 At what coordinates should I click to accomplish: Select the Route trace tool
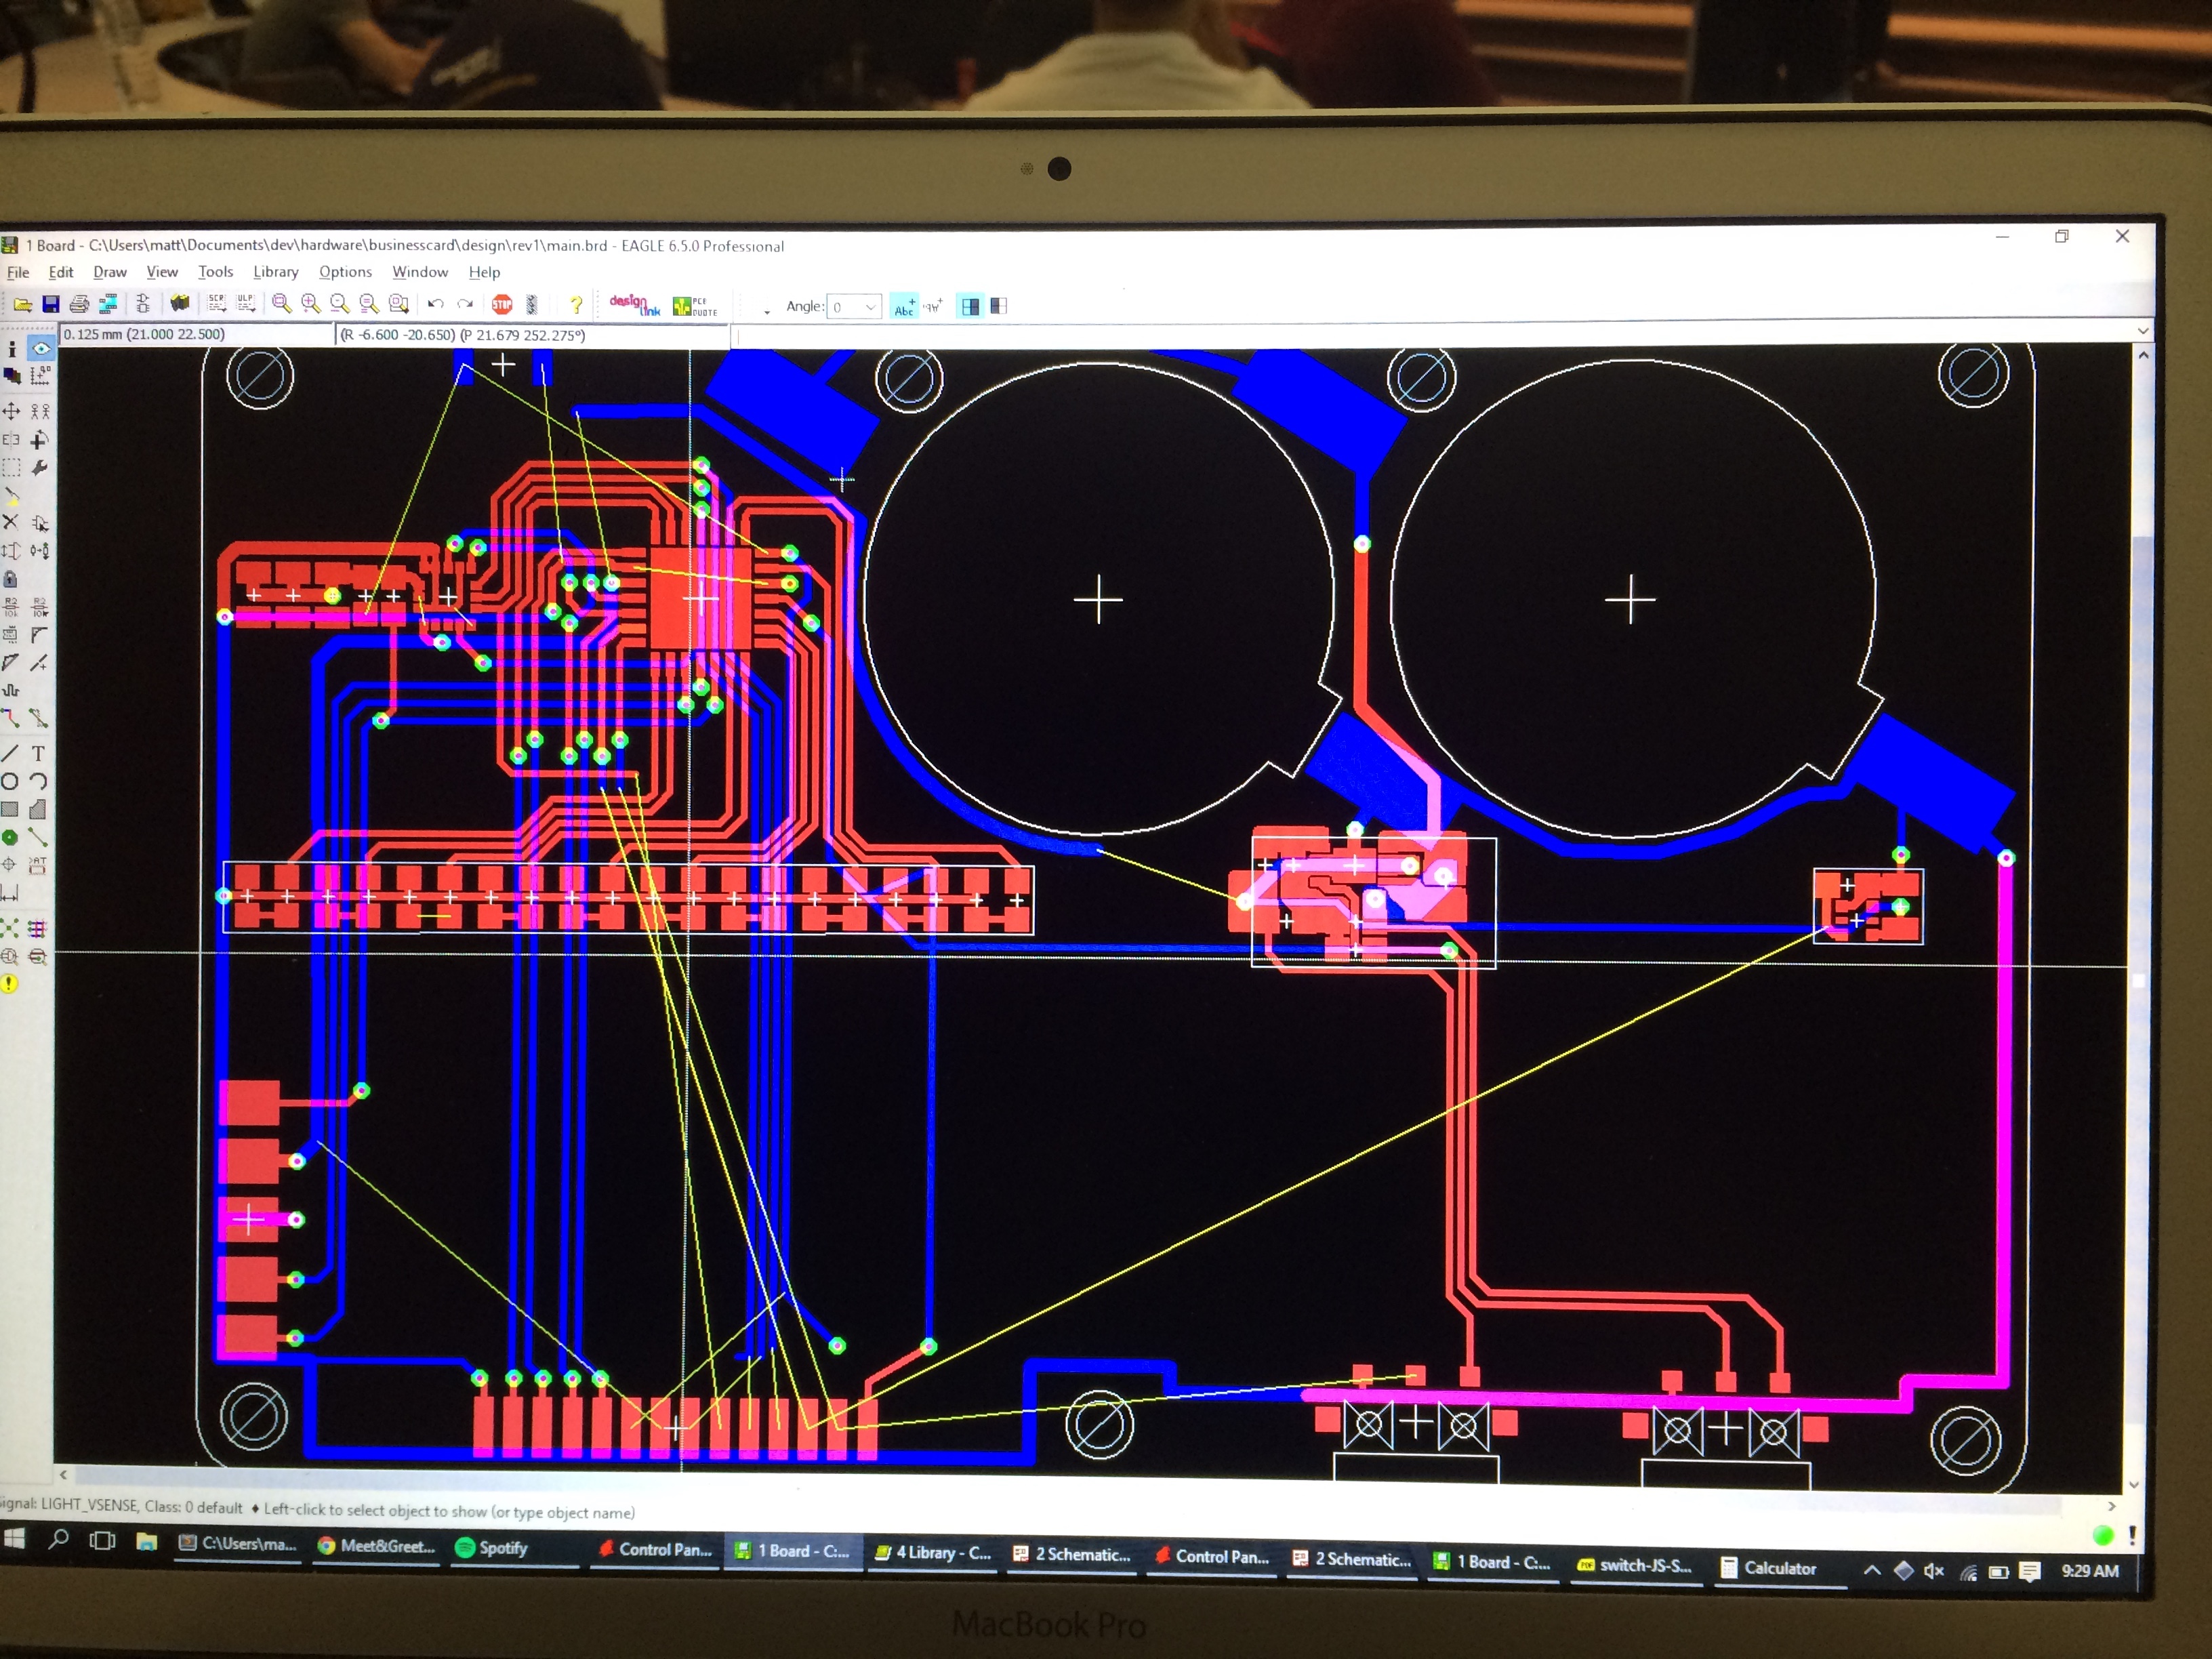tap(11, 718)
